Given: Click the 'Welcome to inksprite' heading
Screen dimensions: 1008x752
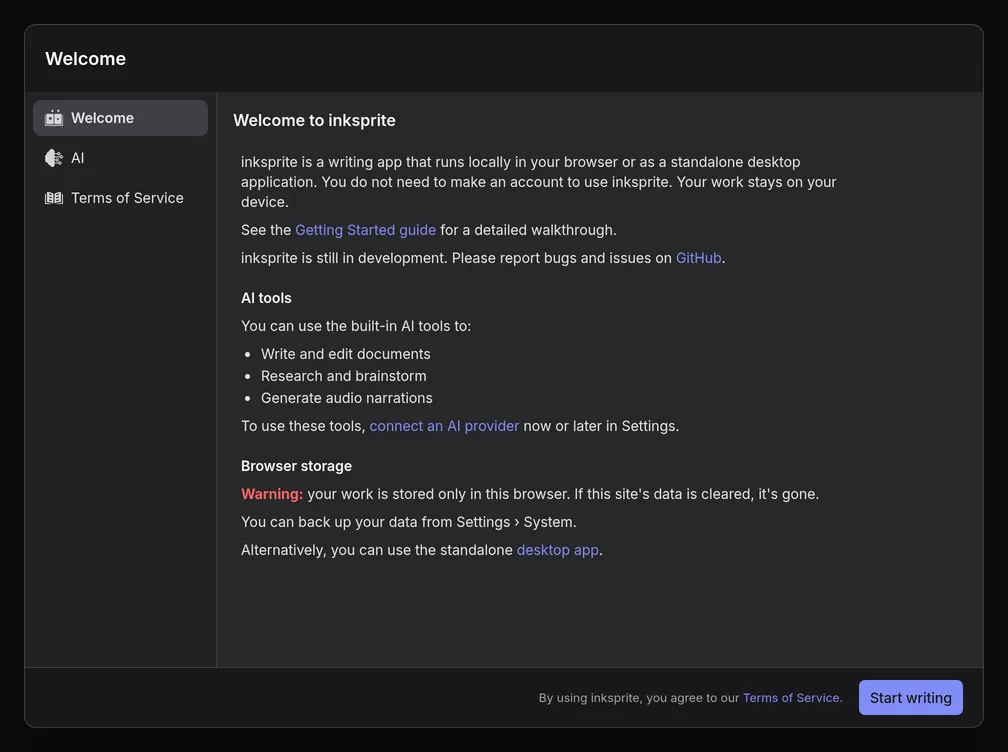Looking at the screenshot, I should pos(314,120).
